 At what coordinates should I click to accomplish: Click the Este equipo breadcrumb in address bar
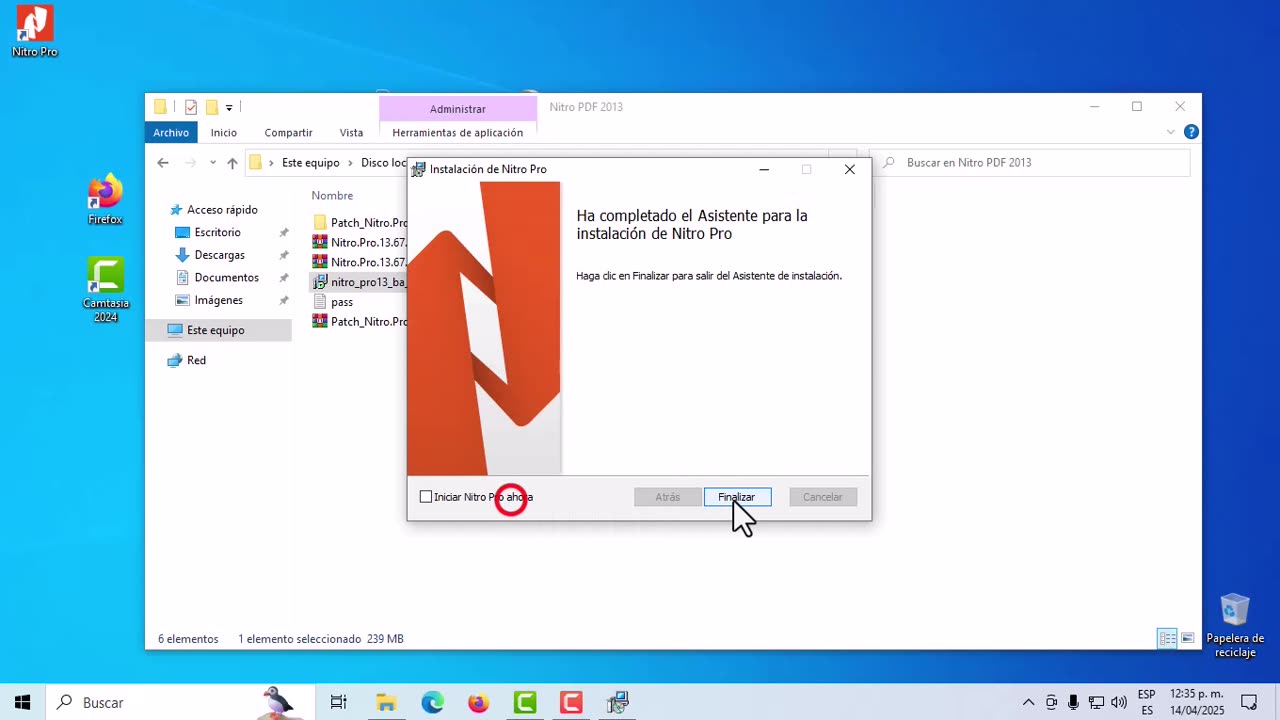click(311, 163)
